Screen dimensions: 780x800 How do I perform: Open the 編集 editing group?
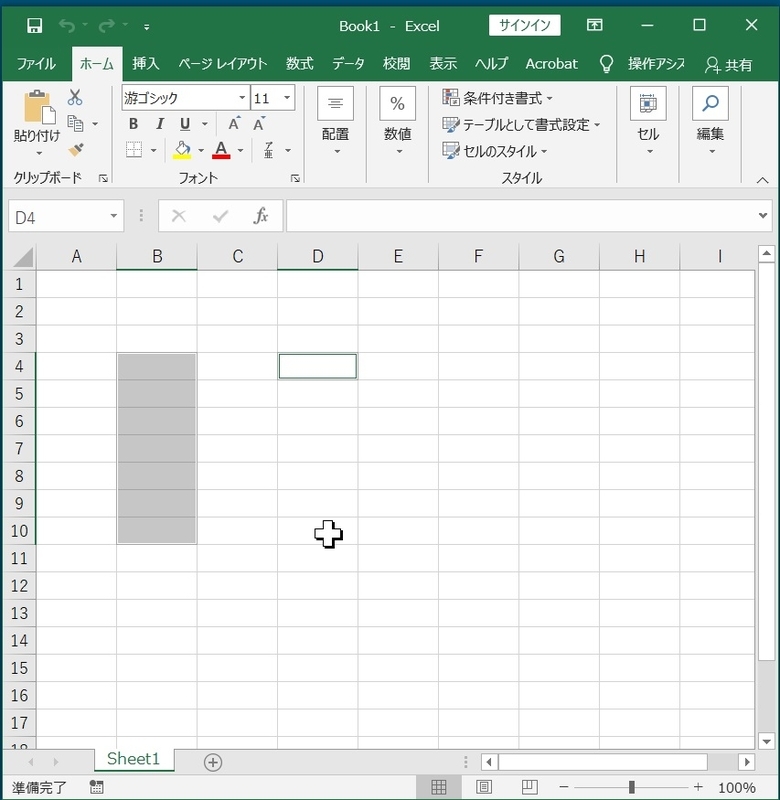point(710,121)
